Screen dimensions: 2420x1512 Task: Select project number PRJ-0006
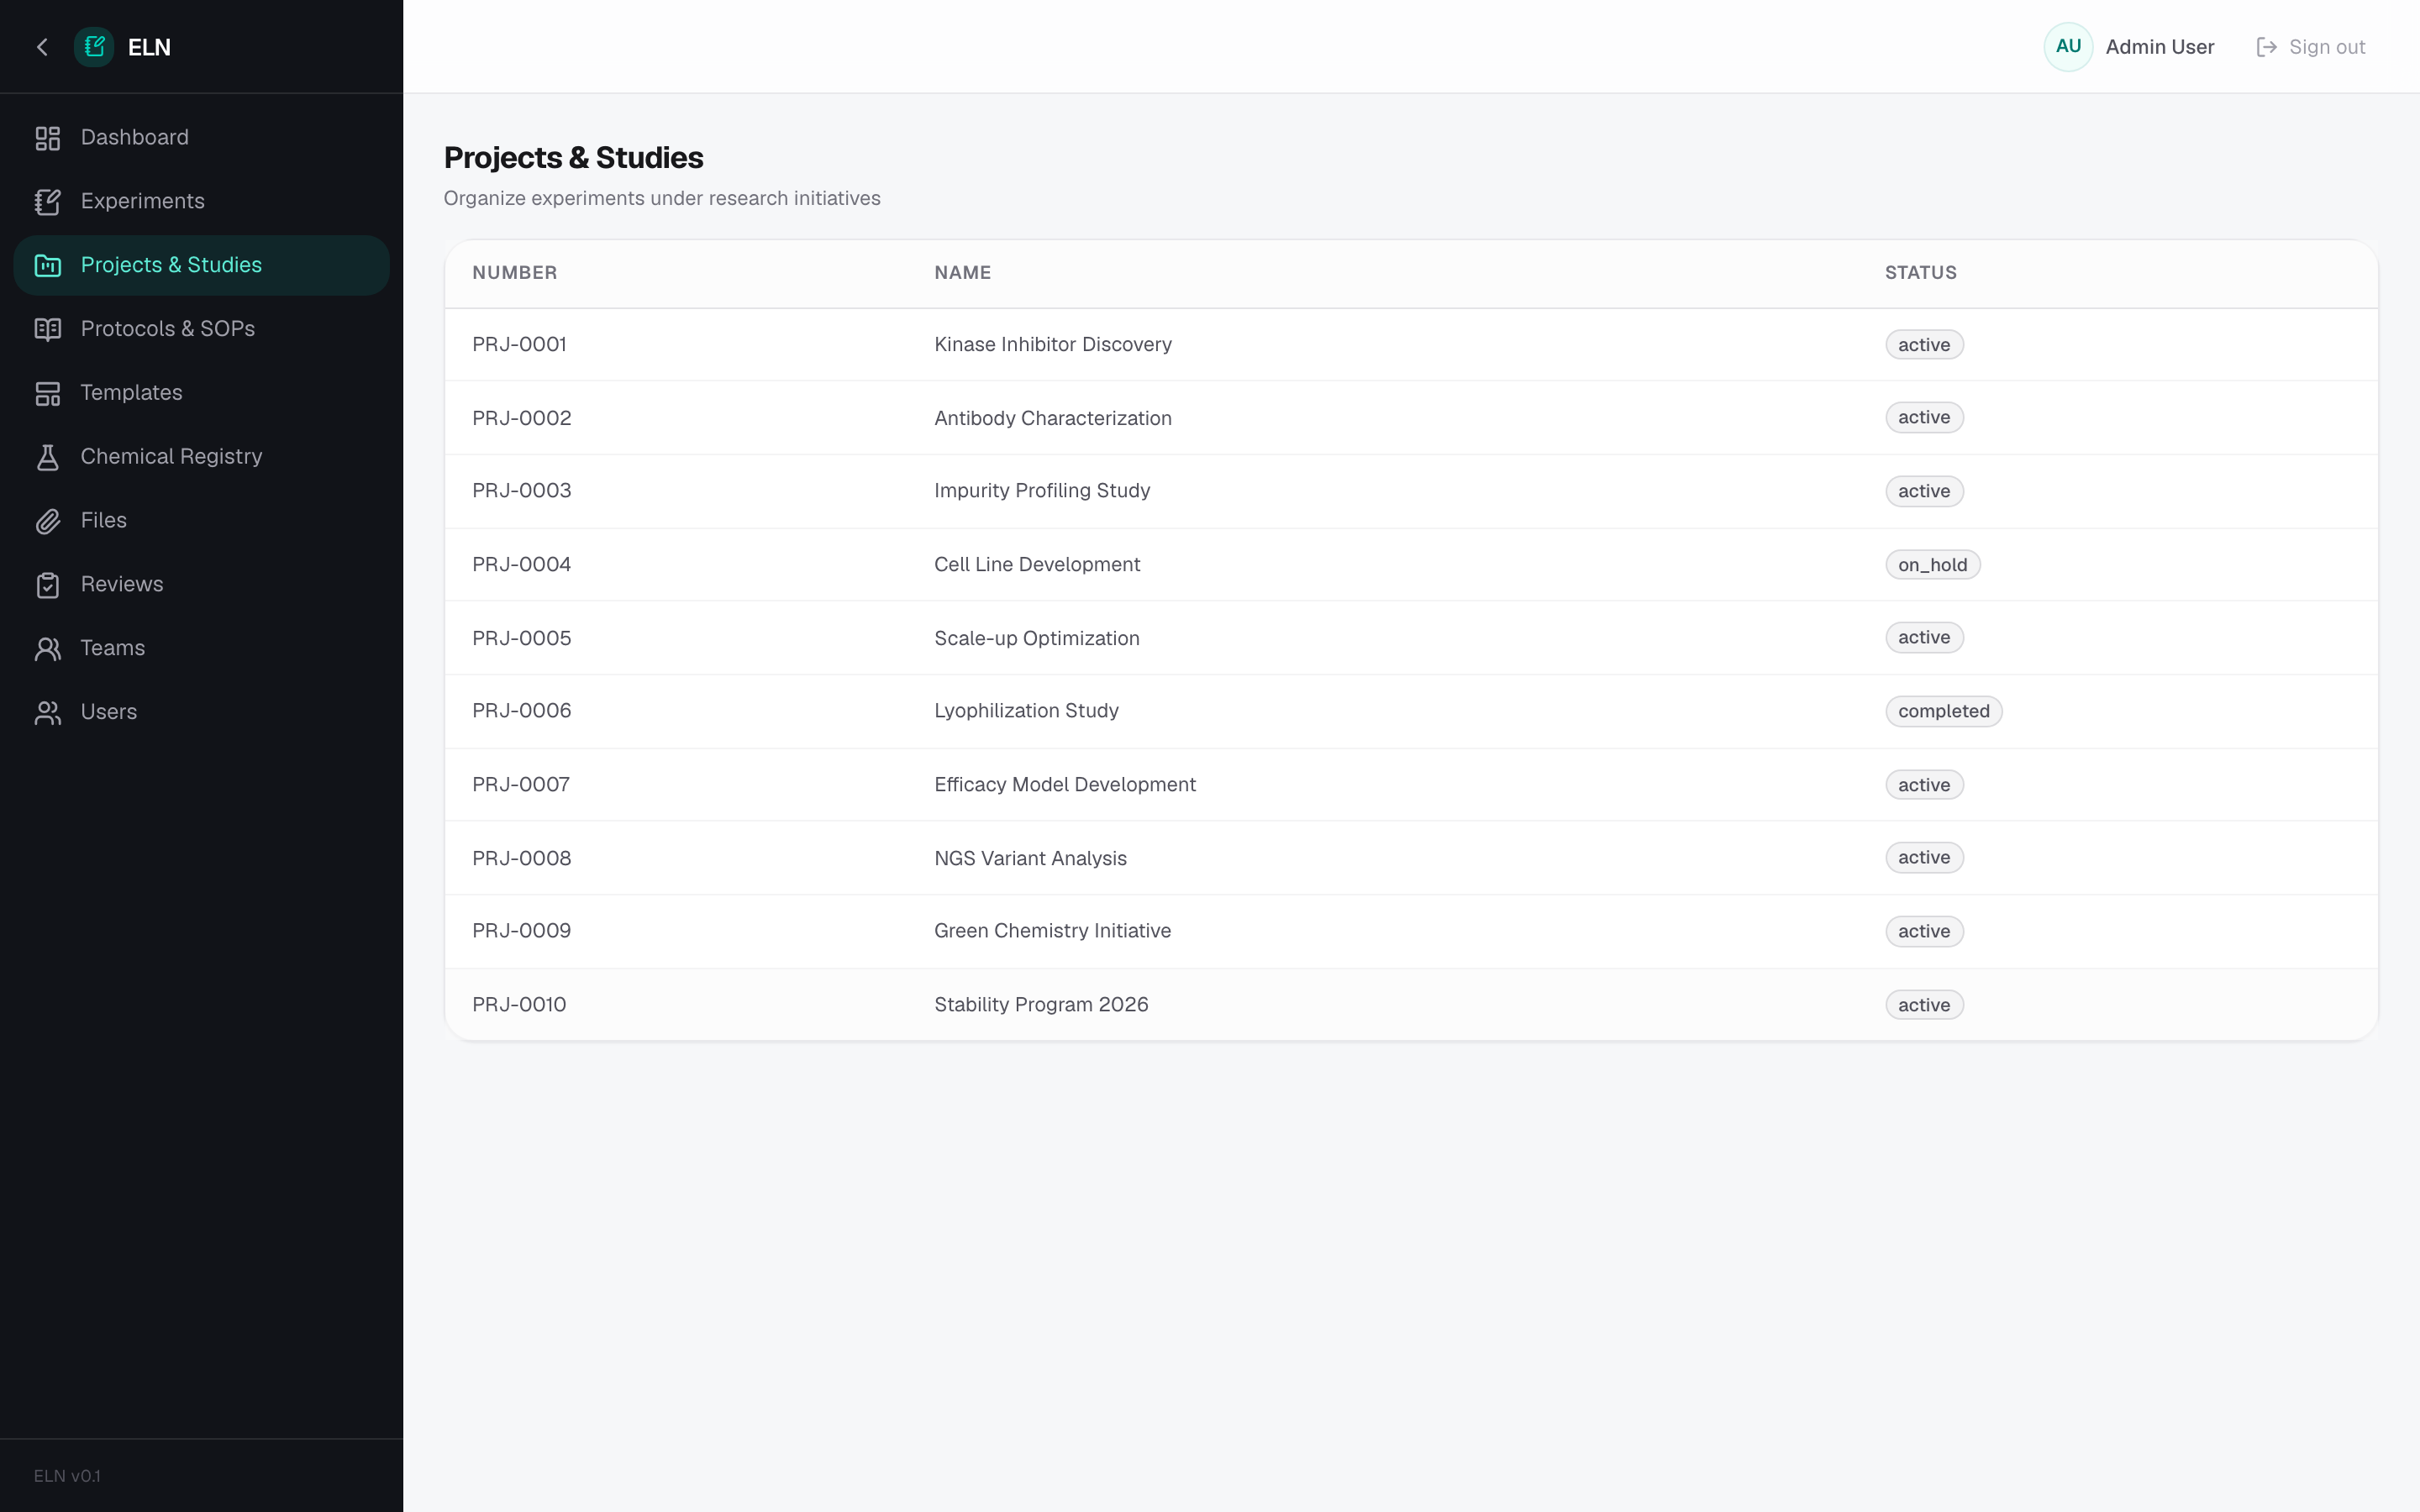pyautogui.click(x=521, y=711)
